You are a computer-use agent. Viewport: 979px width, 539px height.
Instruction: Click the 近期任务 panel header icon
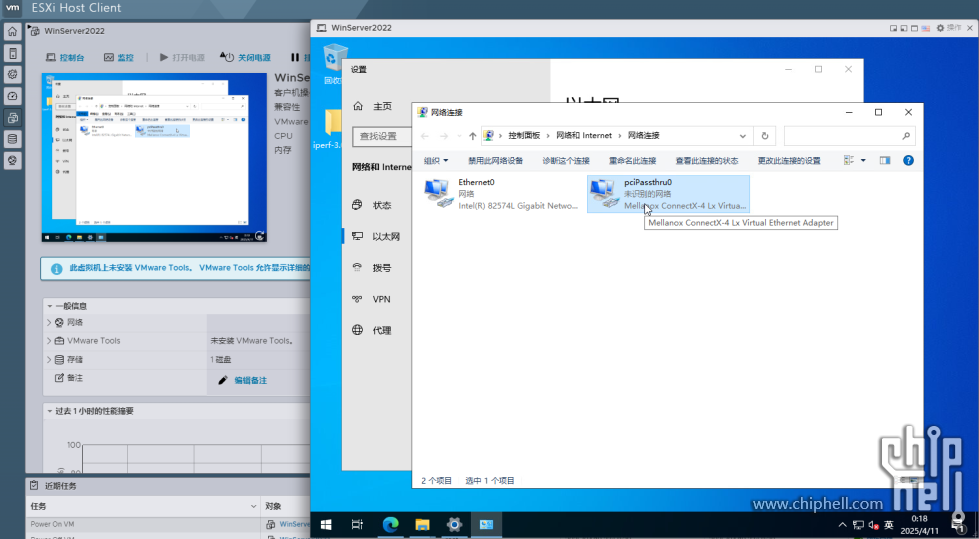[x=34, y=485]
